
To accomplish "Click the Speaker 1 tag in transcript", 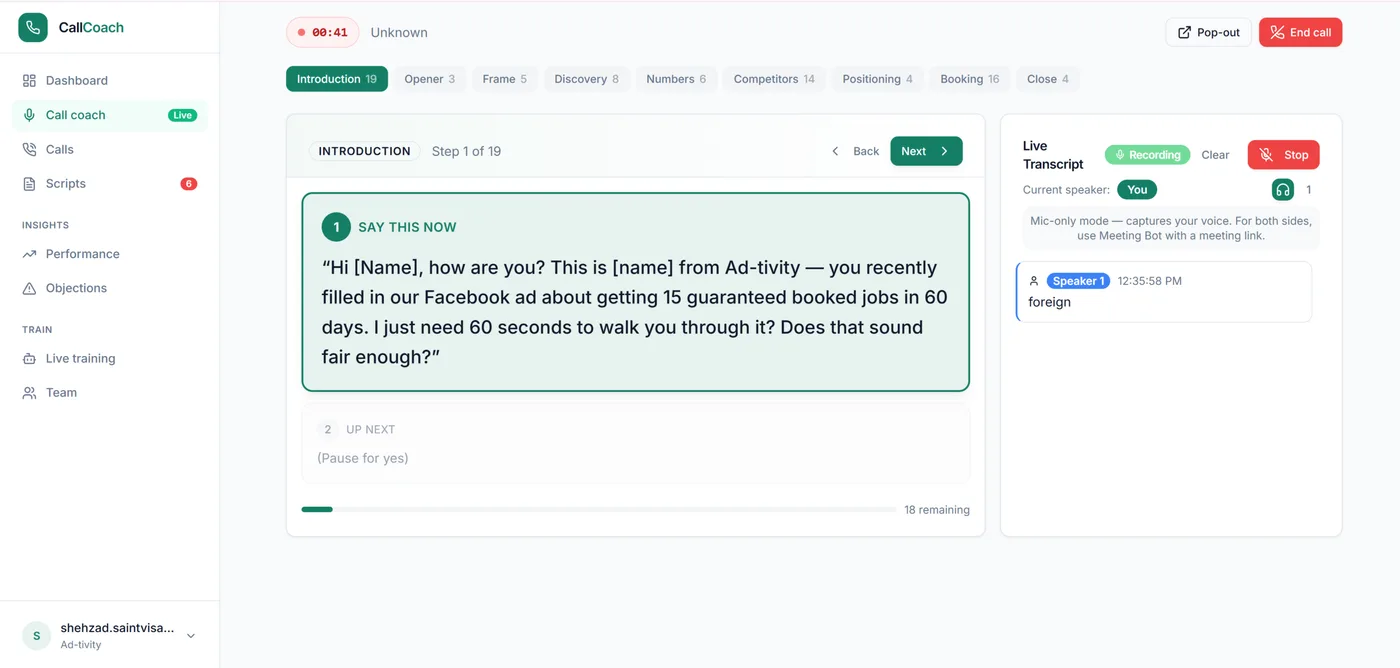I will (1078, 281).
